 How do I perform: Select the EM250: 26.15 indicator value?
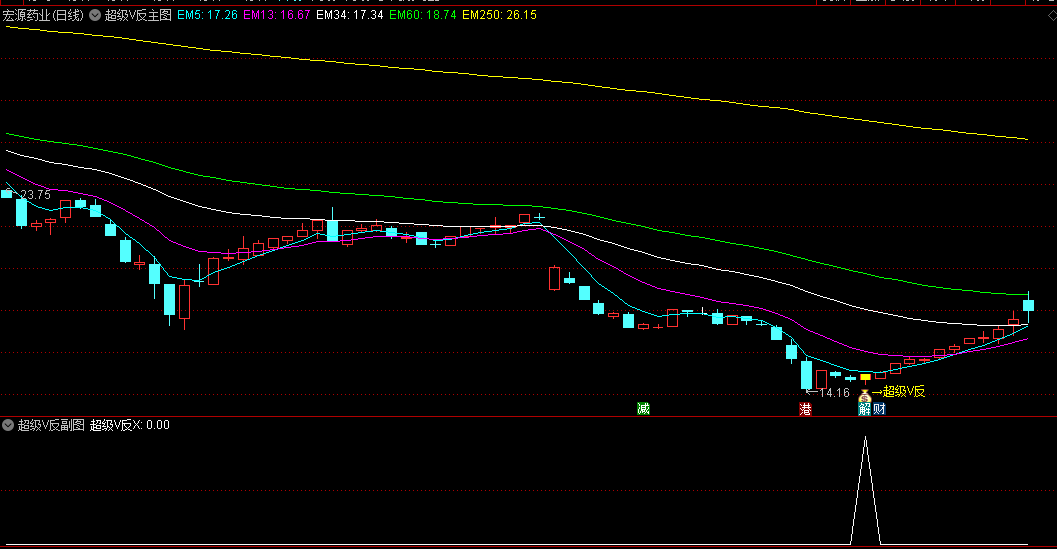click(500, 15)
